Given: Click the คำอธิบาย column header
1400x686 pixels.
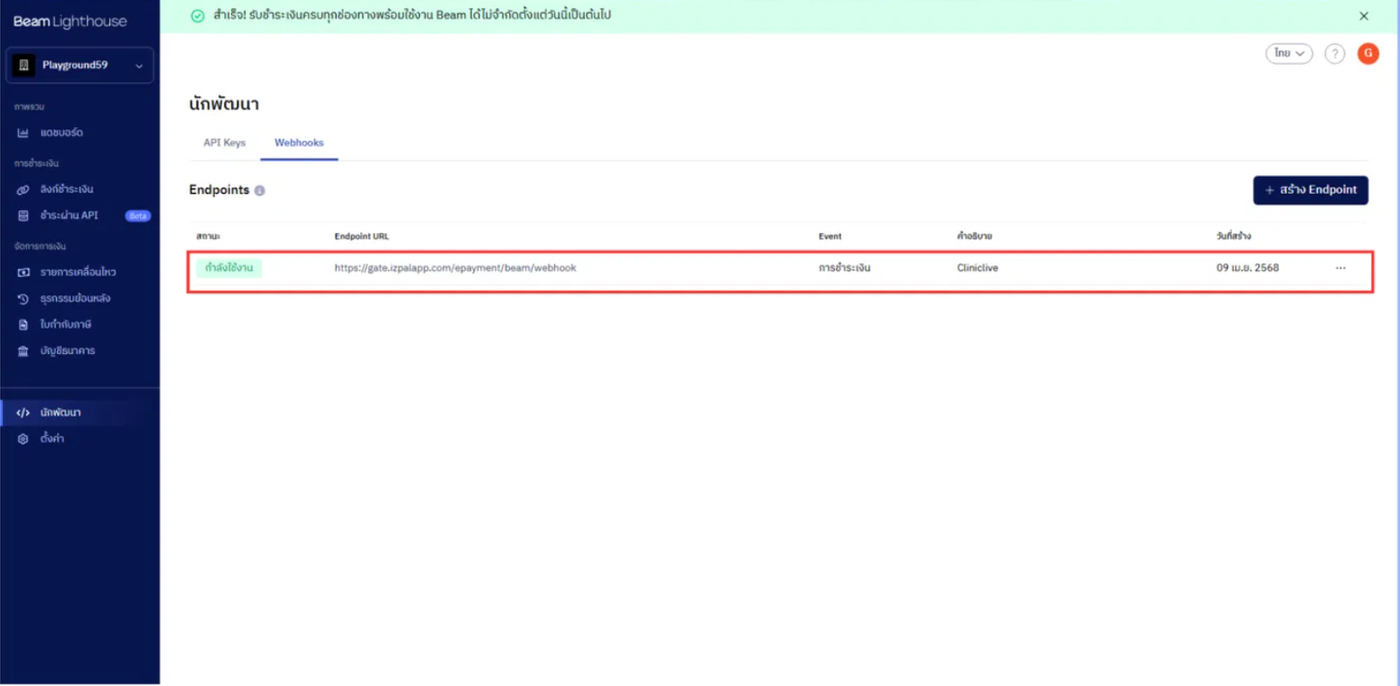Looking at the screenshot, I should (974, 236).
